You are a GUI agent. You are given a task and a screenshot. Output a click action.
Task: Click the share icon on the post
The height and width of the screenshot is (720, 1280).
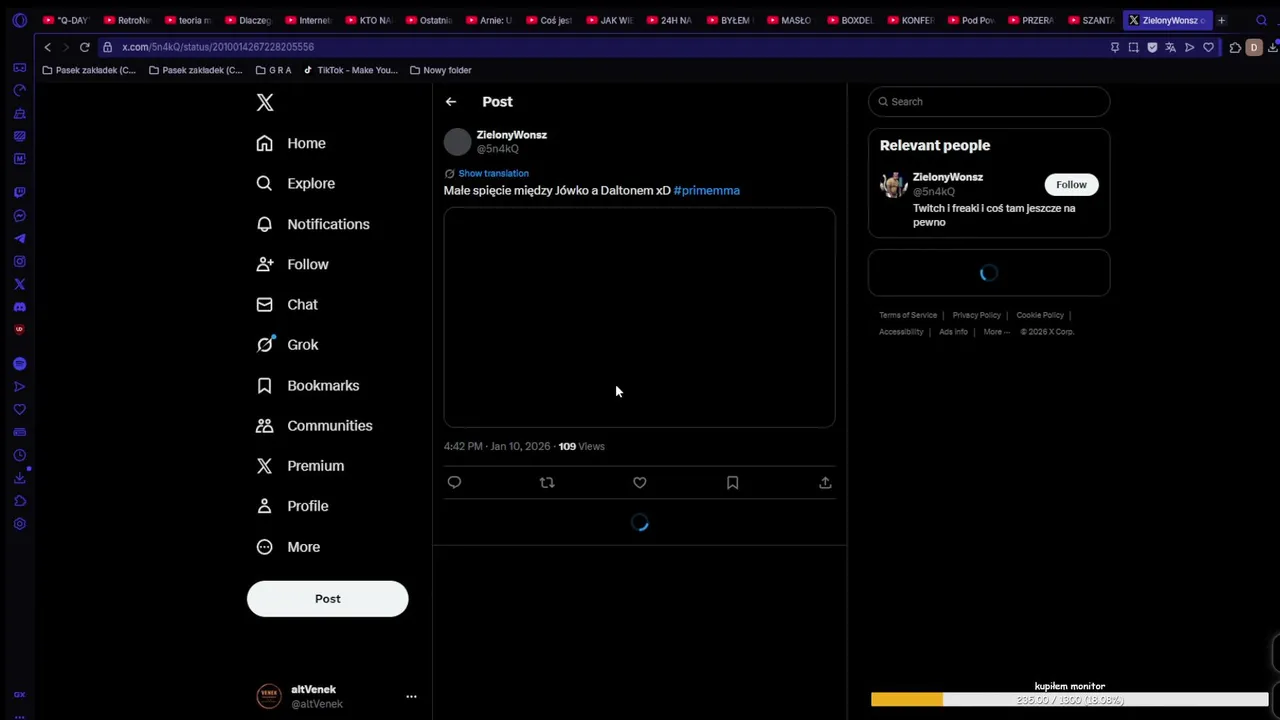point(825,482)
